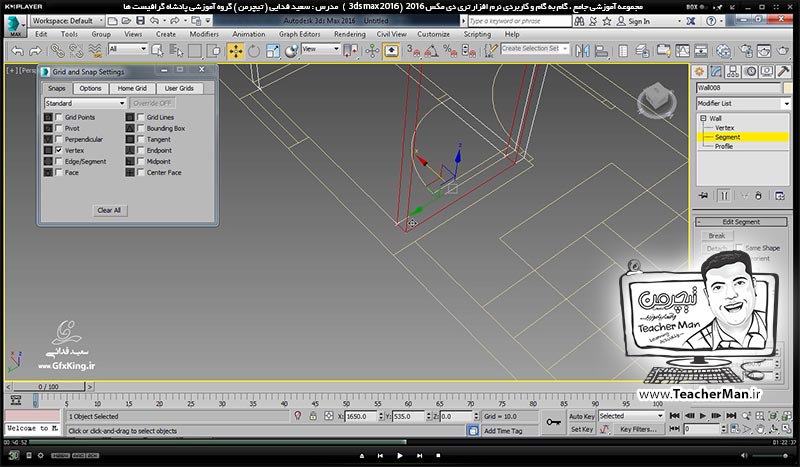Open the Material Editor icon
800x467 pixels.
click(723, 51)
